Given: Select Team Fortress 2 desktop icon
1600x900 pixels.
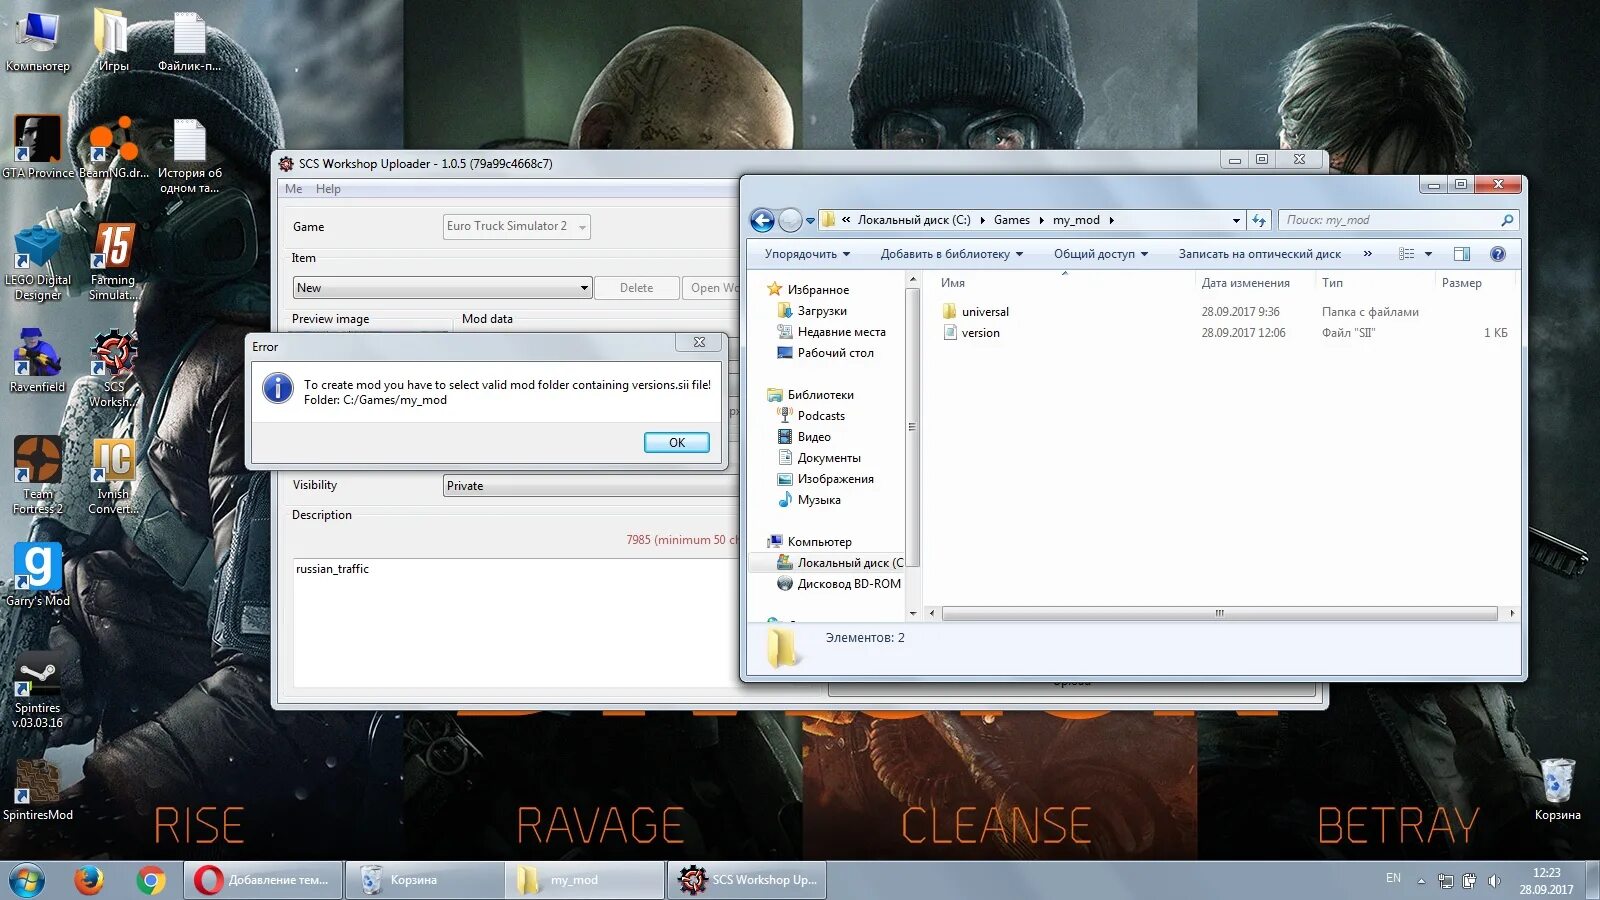Looking at the screenshot, I should click(37, 476).
